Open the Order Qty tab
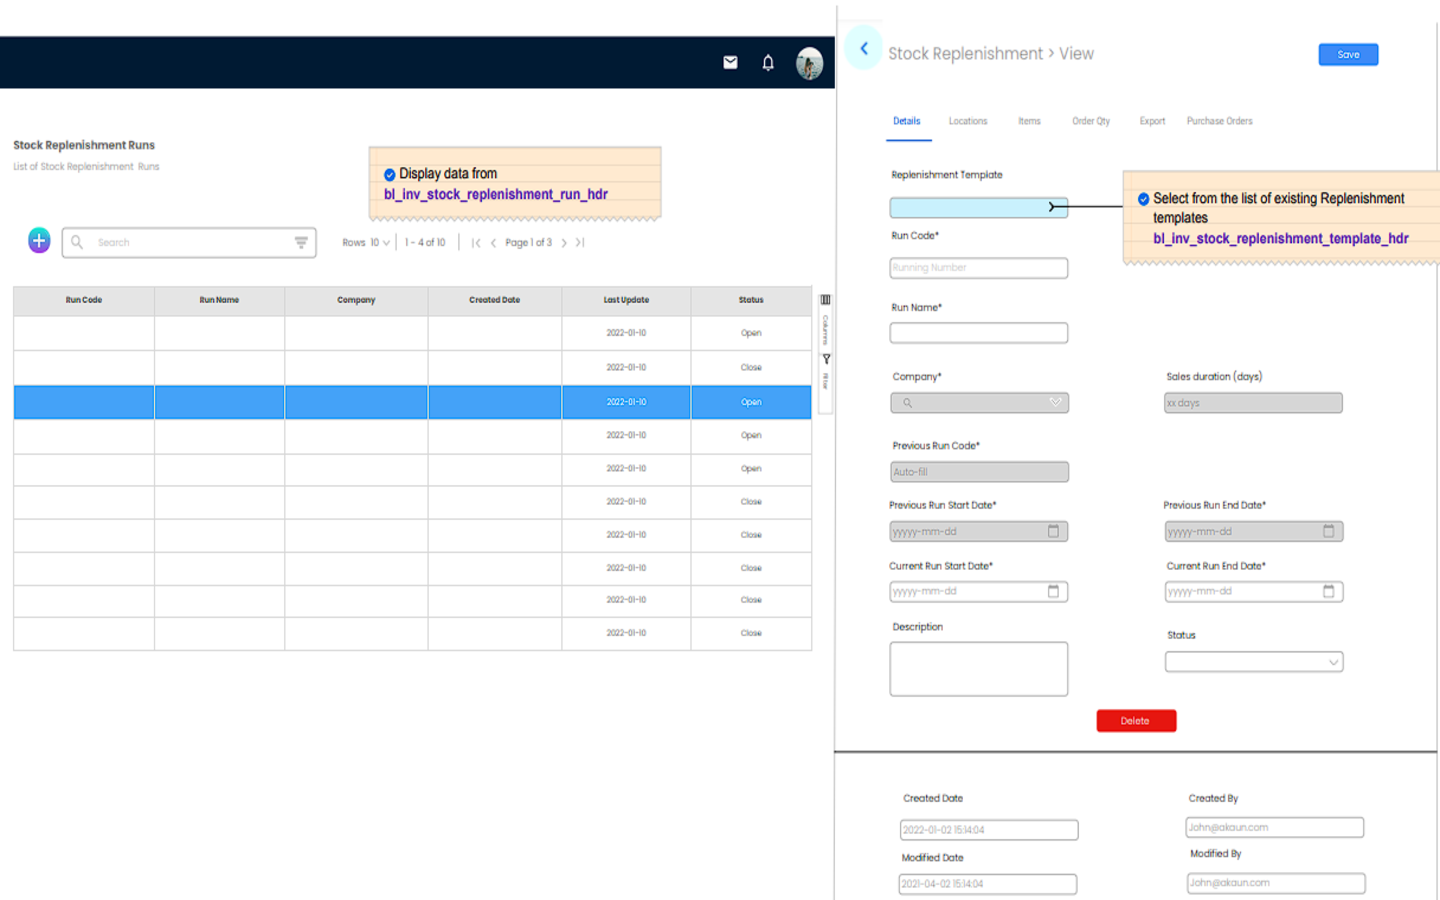 click(x=1091, y=121)
